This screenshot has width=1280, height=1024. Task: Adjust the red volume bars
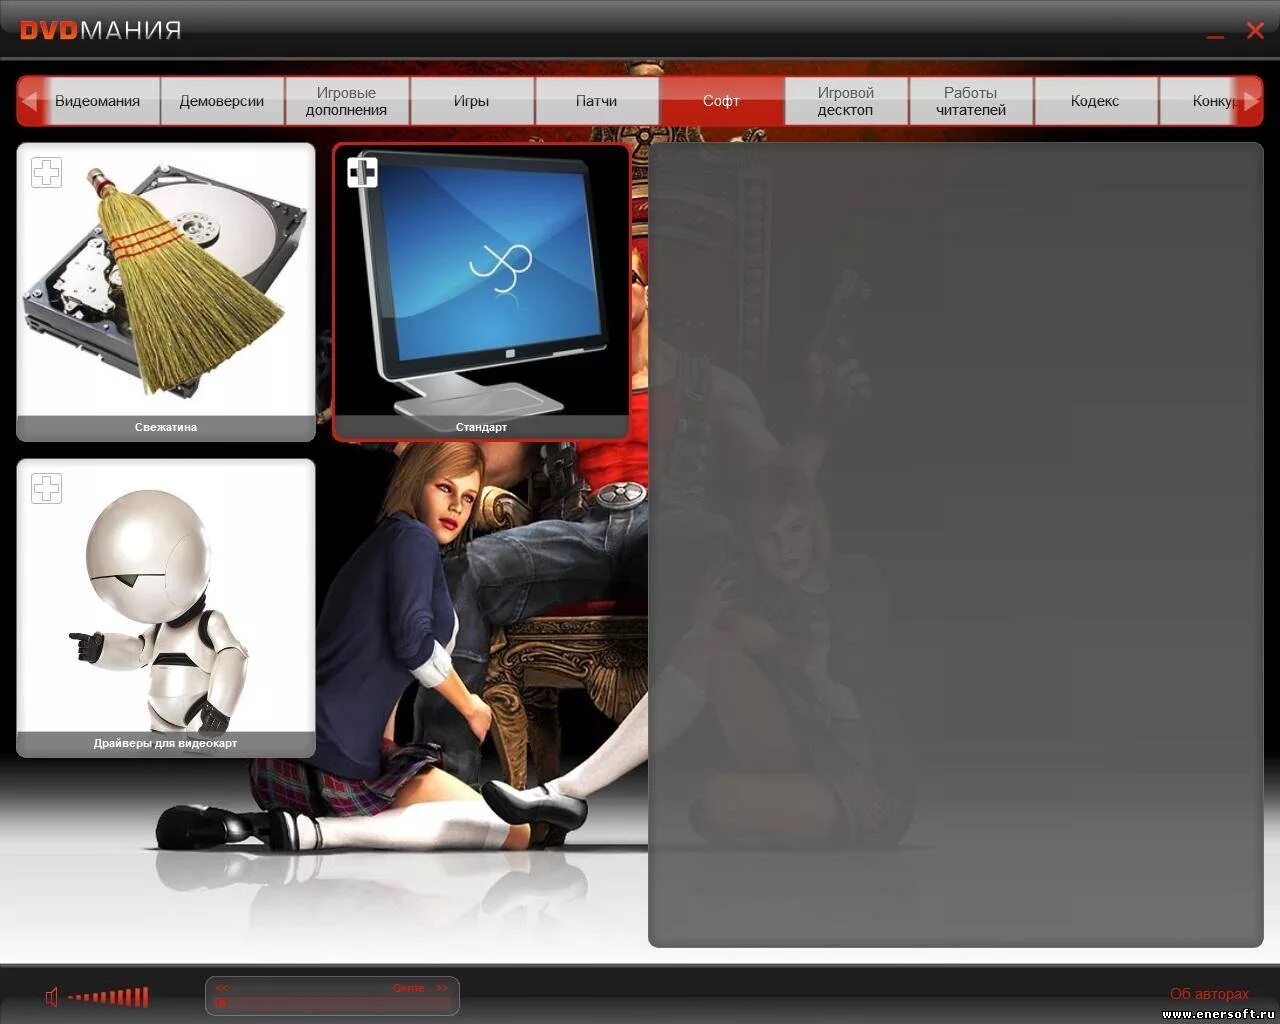(x=108, y=997)
